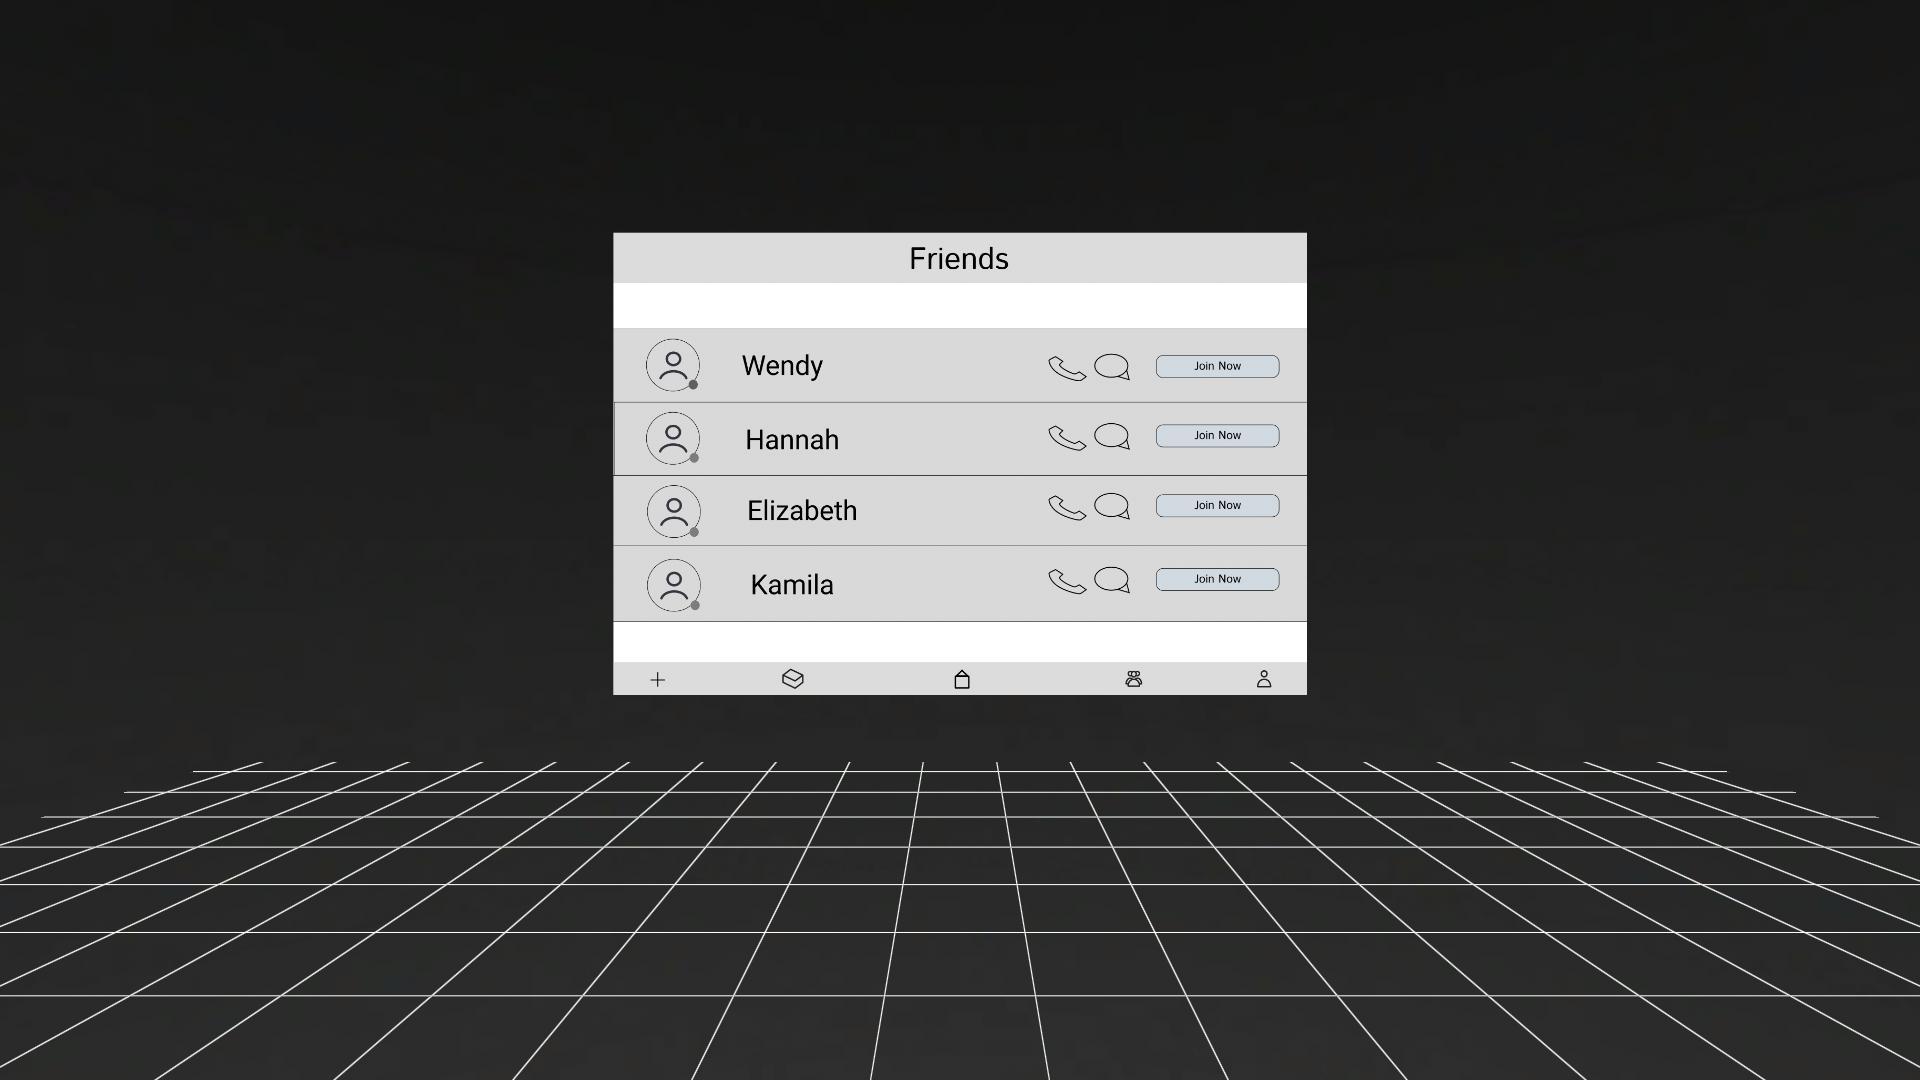Open a chat with Kamila

point(1113,580)
